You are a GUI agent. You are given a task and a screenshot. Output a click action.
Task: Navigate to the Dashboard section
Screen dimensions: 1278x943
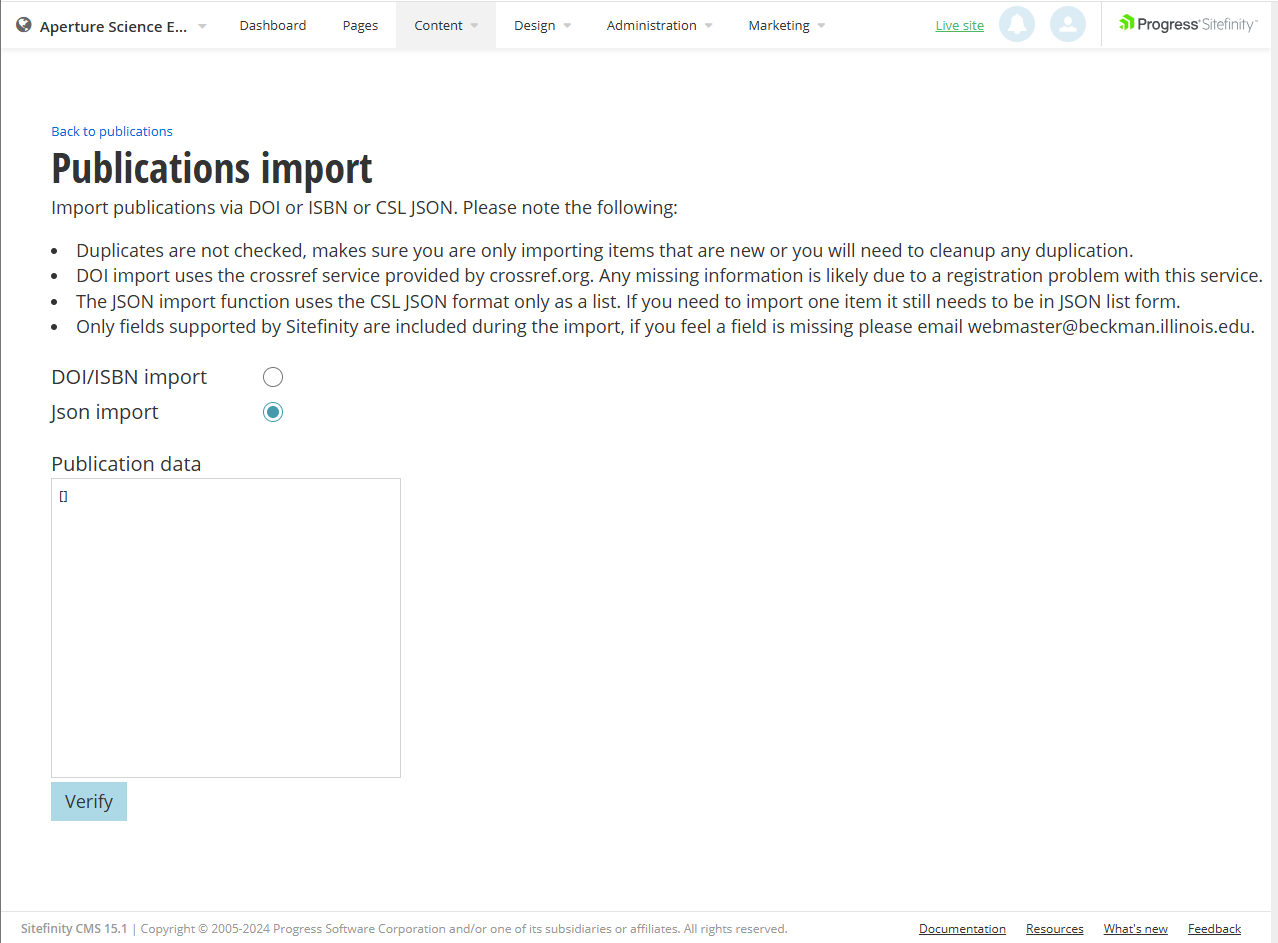(272, 25)
